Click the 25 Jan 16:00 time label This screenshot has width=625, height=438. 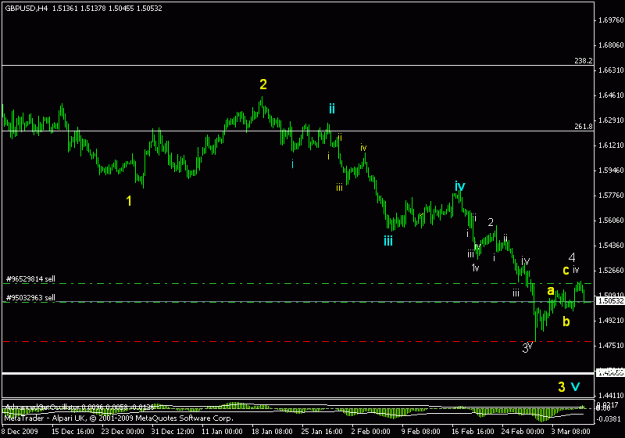click(x=322, y=432)
